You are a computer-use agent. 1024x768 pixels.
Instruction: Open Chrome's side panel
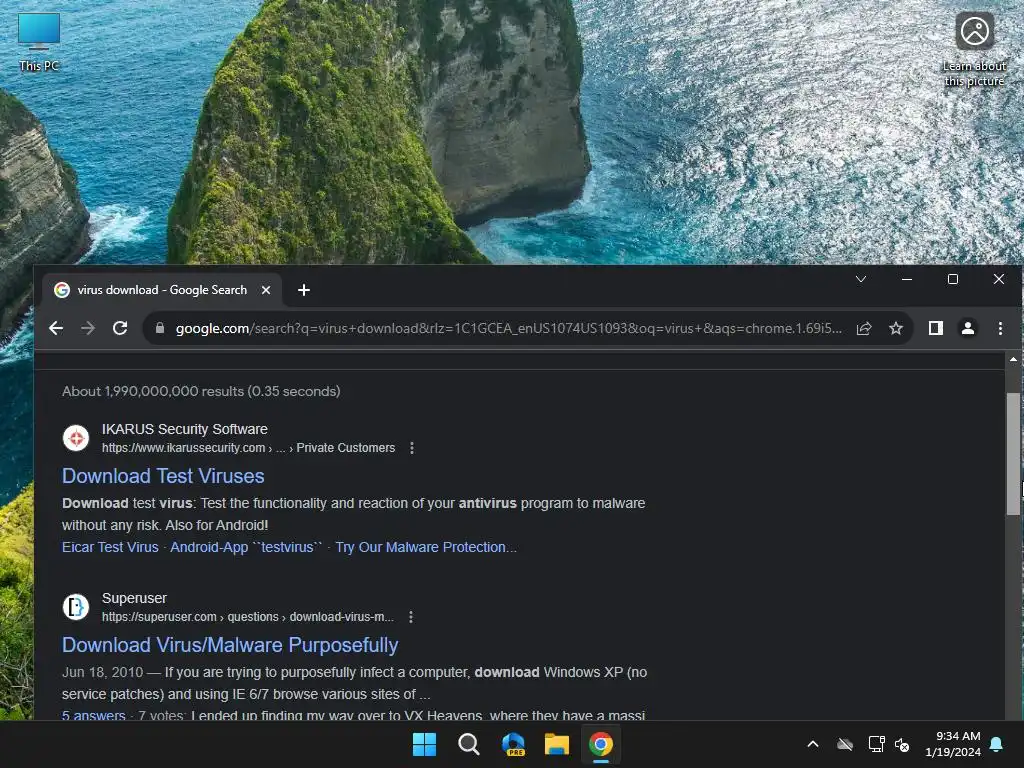coord(936,328)
